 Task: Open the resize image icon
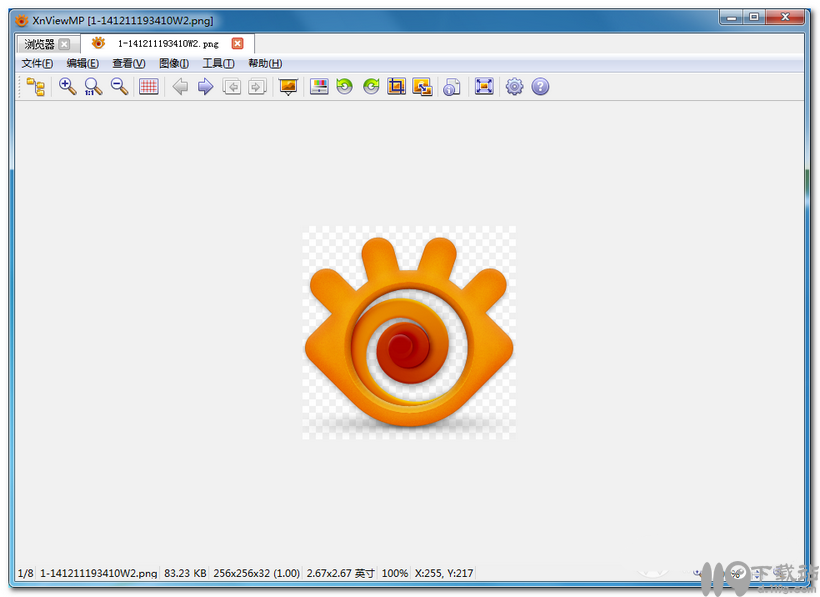click(422, 87)
